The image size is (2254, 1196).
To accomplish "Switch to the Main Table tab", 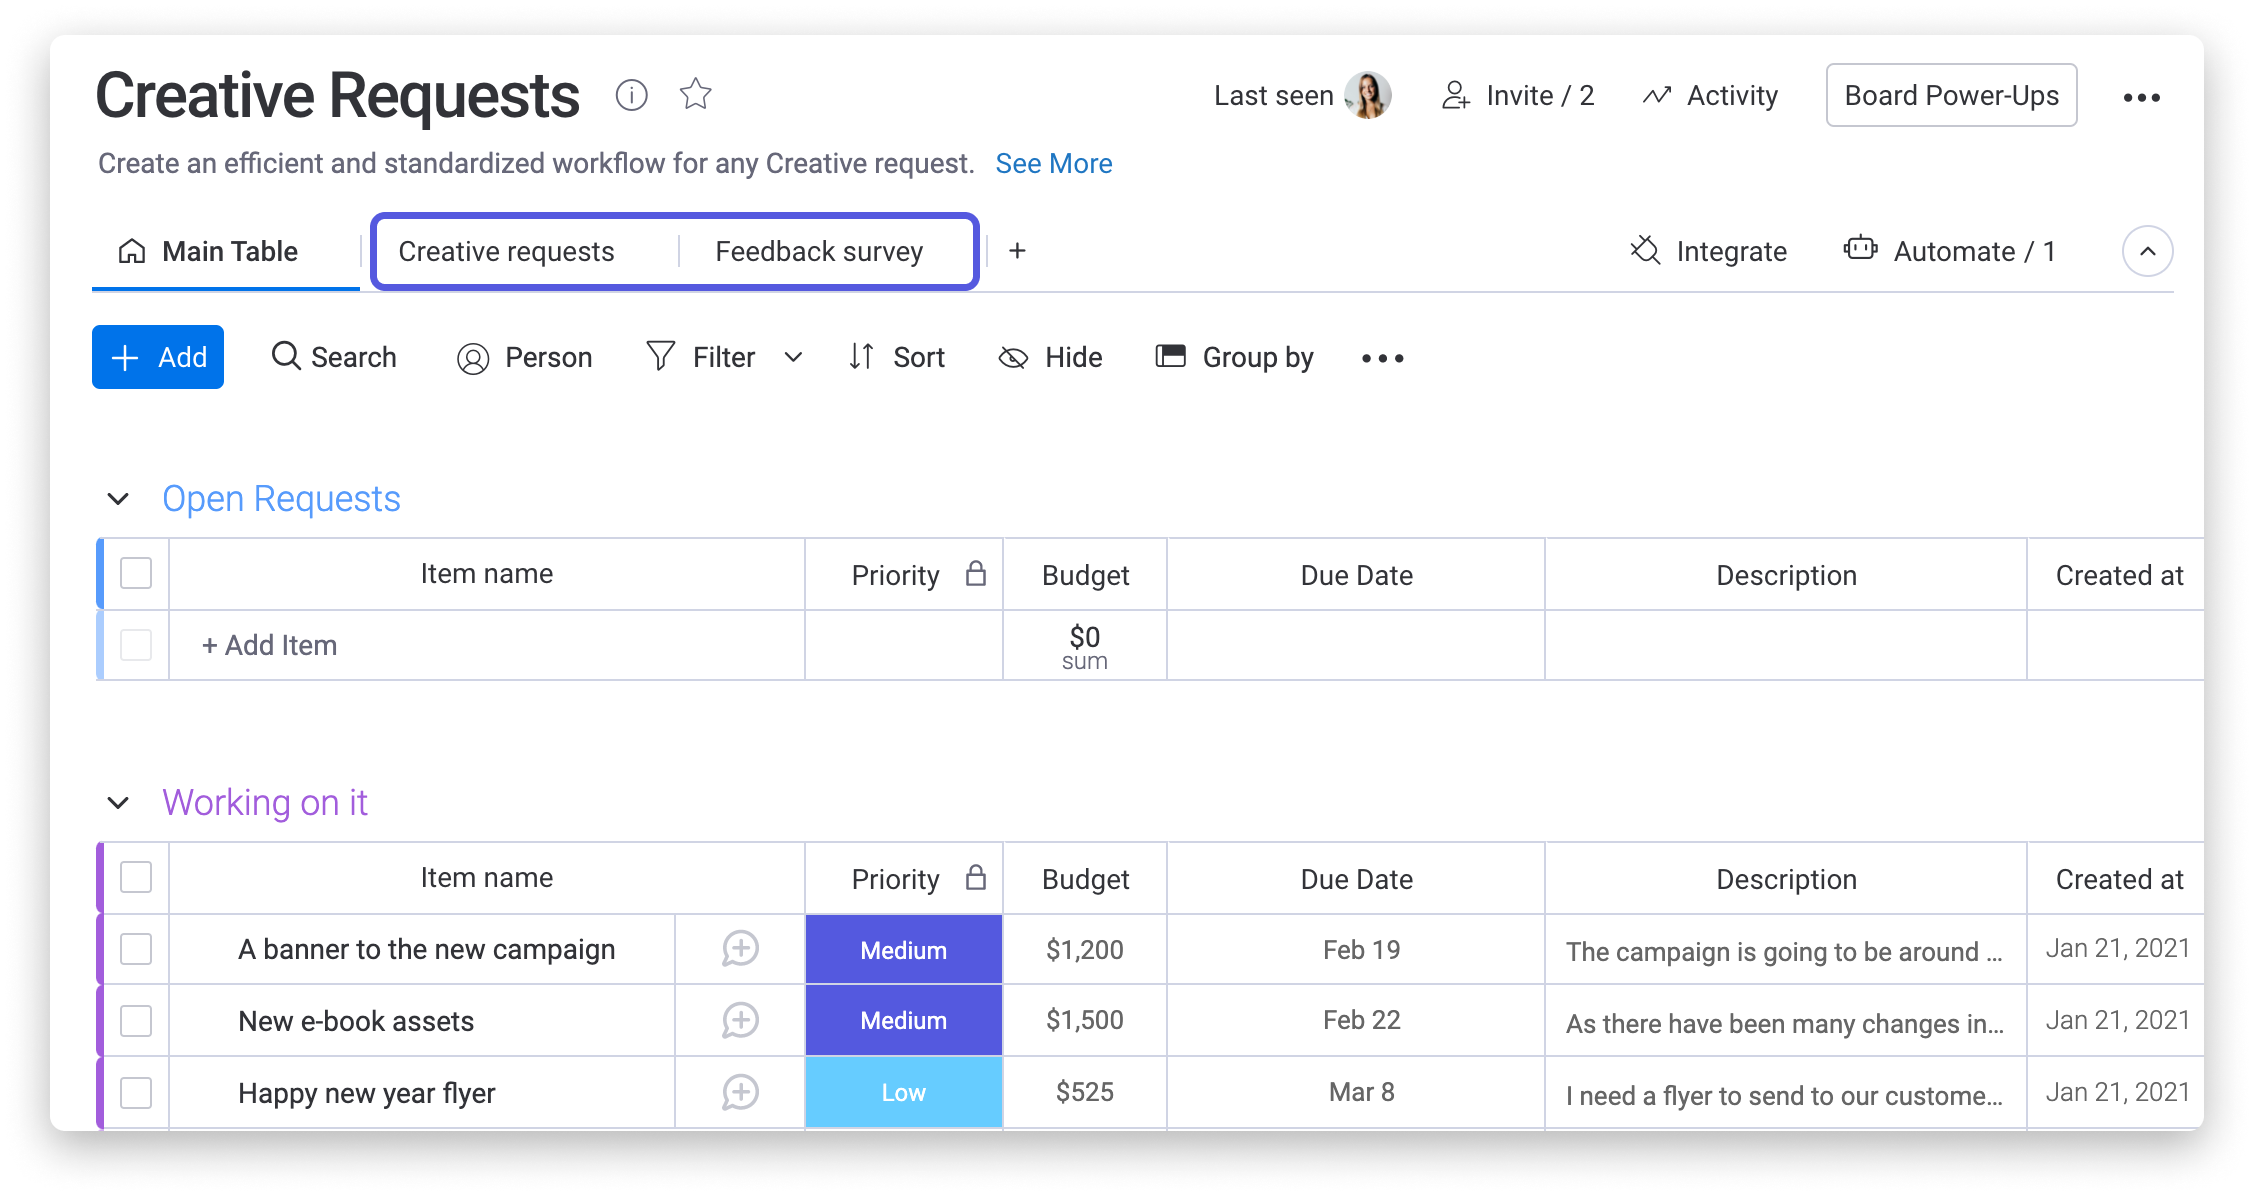I will point(209,251).
